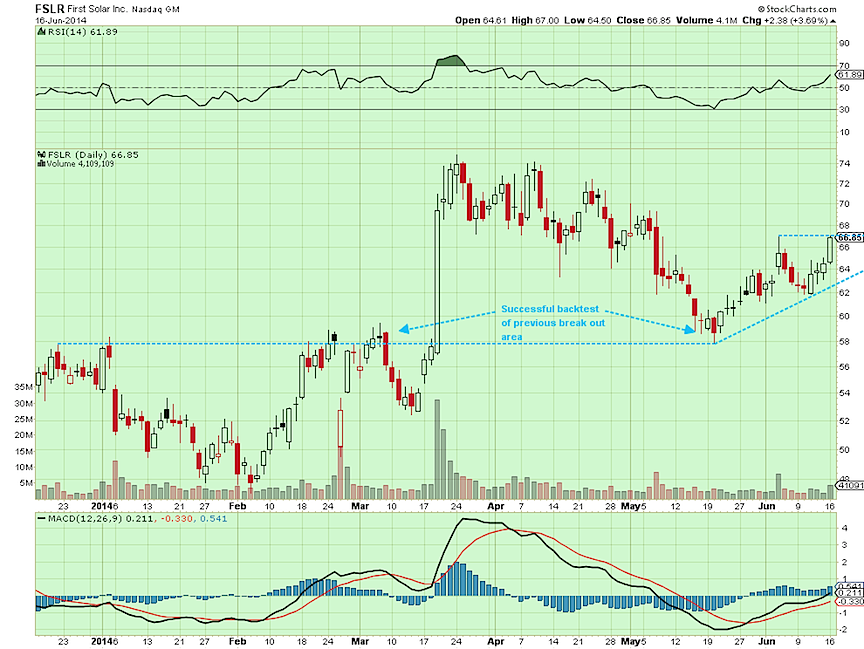Click the Low 64.50 quote value
Image resolution: width=864 pixels, height=649 pixels.
point(587,20)
